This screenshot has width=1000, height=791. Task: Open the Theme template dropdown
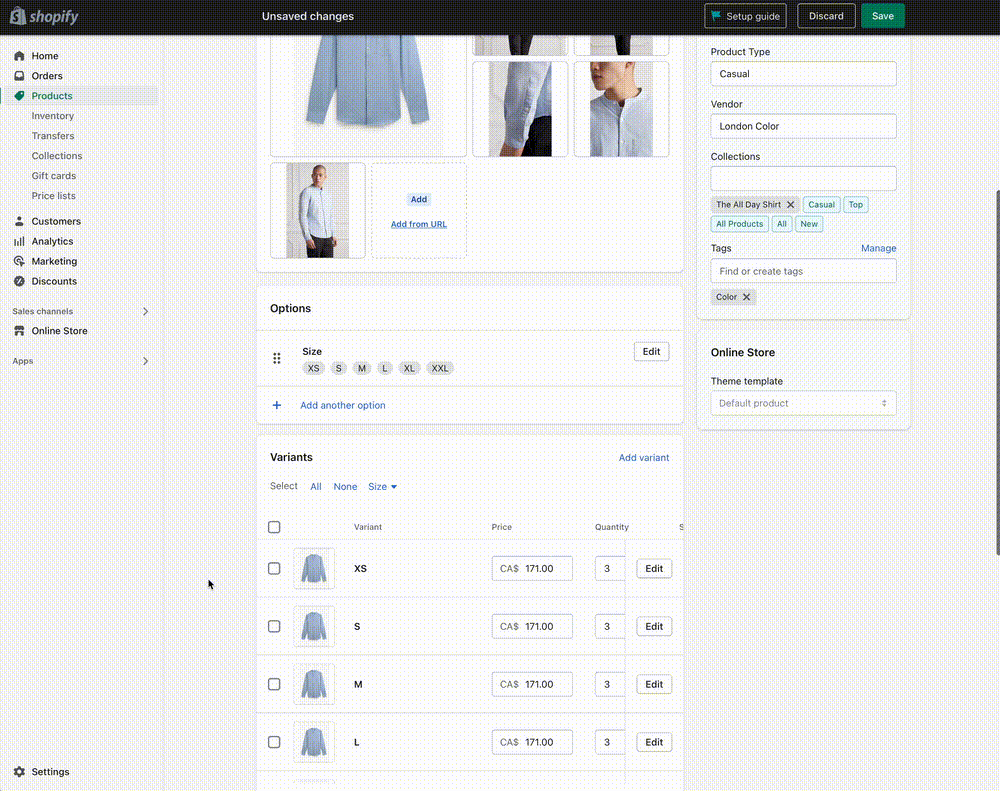pyautogui.click(x=803, y=403)
